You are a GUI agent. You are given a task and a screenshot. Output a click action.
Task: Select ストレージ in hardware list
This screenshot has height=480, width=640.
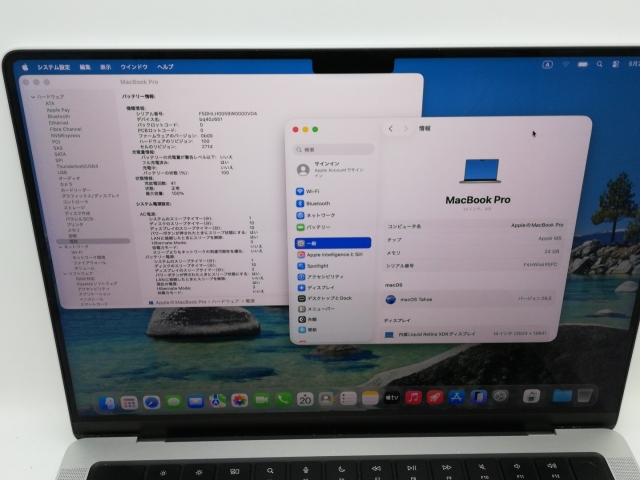74,208
